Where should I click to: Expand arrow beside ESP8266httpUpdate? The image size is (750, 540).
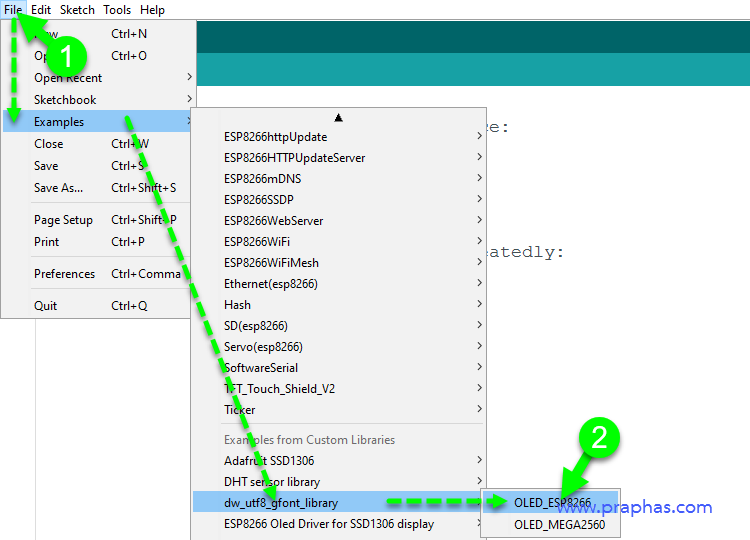479,136
